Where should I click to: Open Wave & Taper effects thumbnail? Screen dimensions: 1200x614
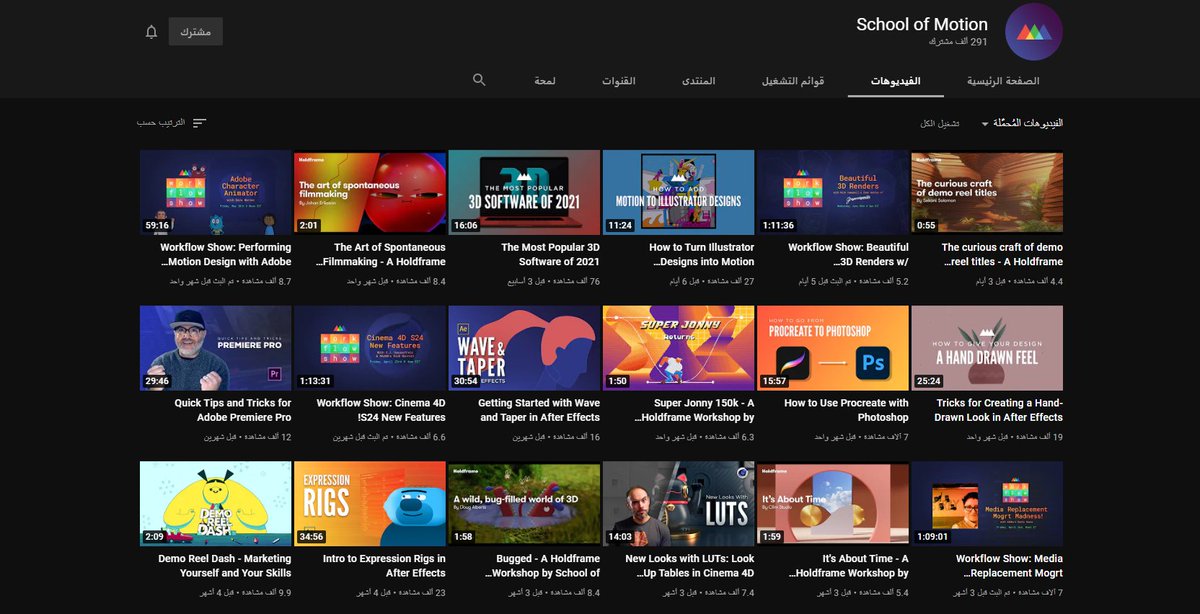click(524, 348)
